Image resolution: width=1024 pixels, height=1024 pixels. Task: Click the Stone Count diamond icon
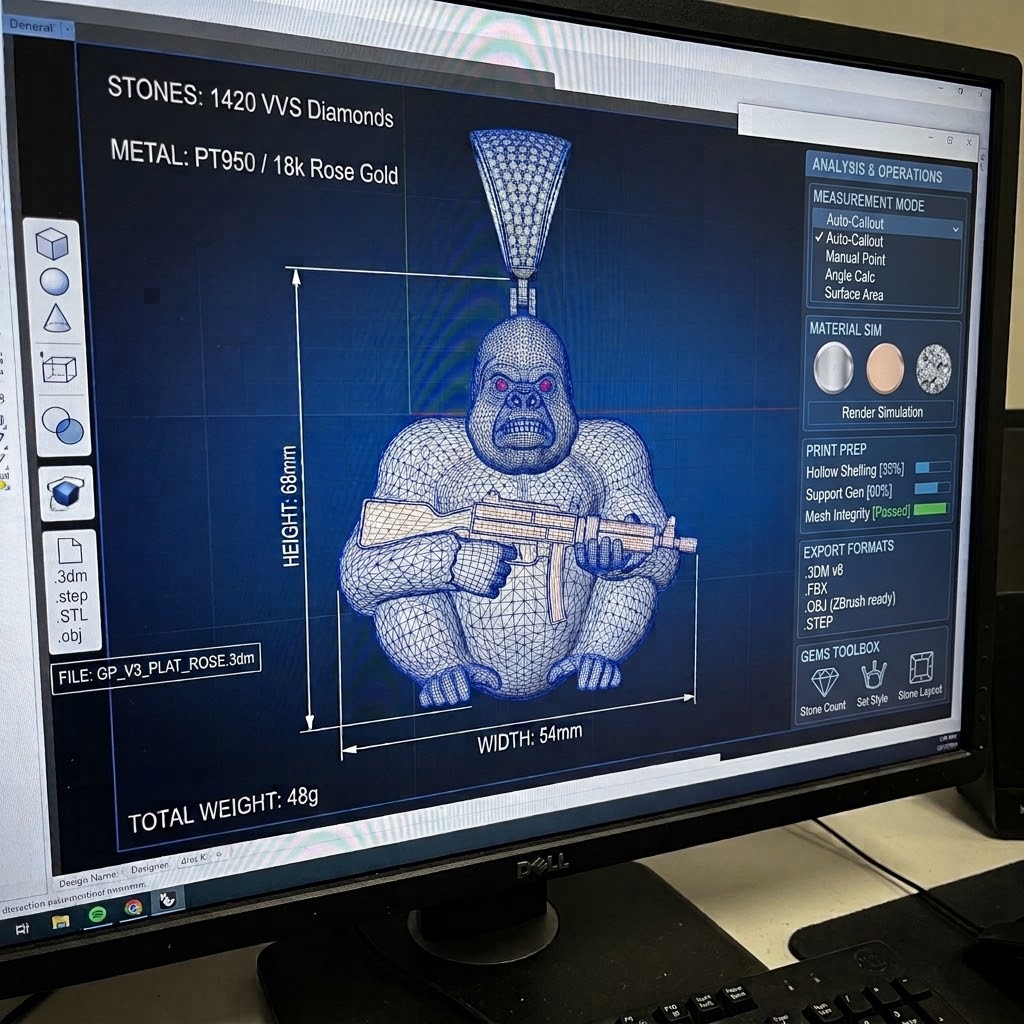[824, 682]
